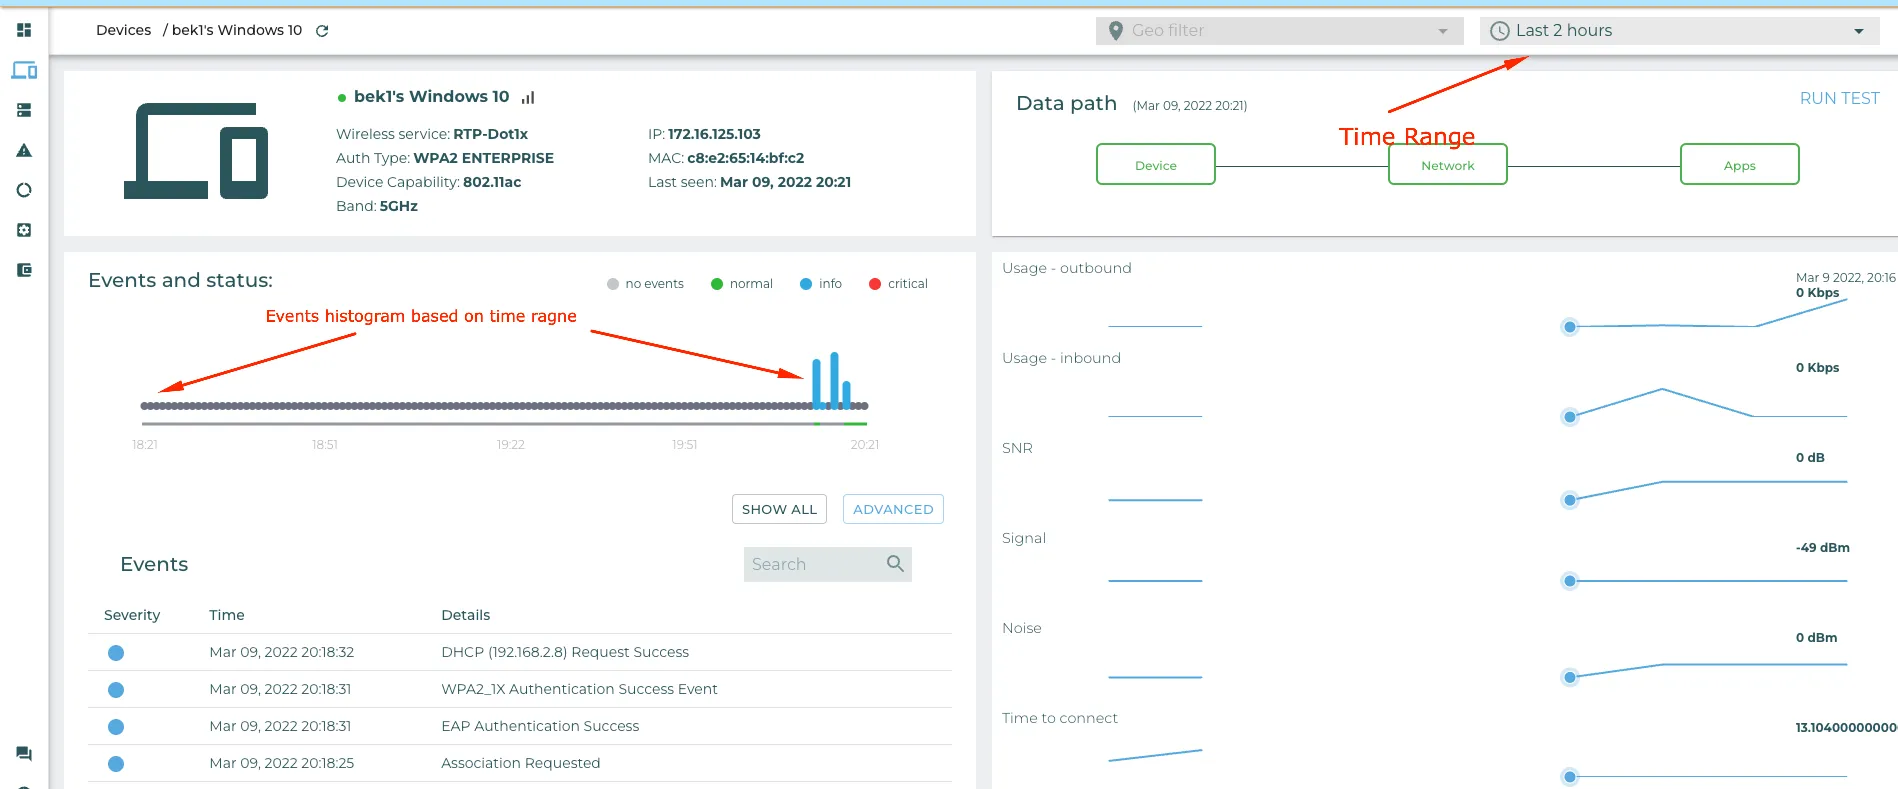Expand the Geo filter dropdown
1898x789 pixels.
point(1280,31)
